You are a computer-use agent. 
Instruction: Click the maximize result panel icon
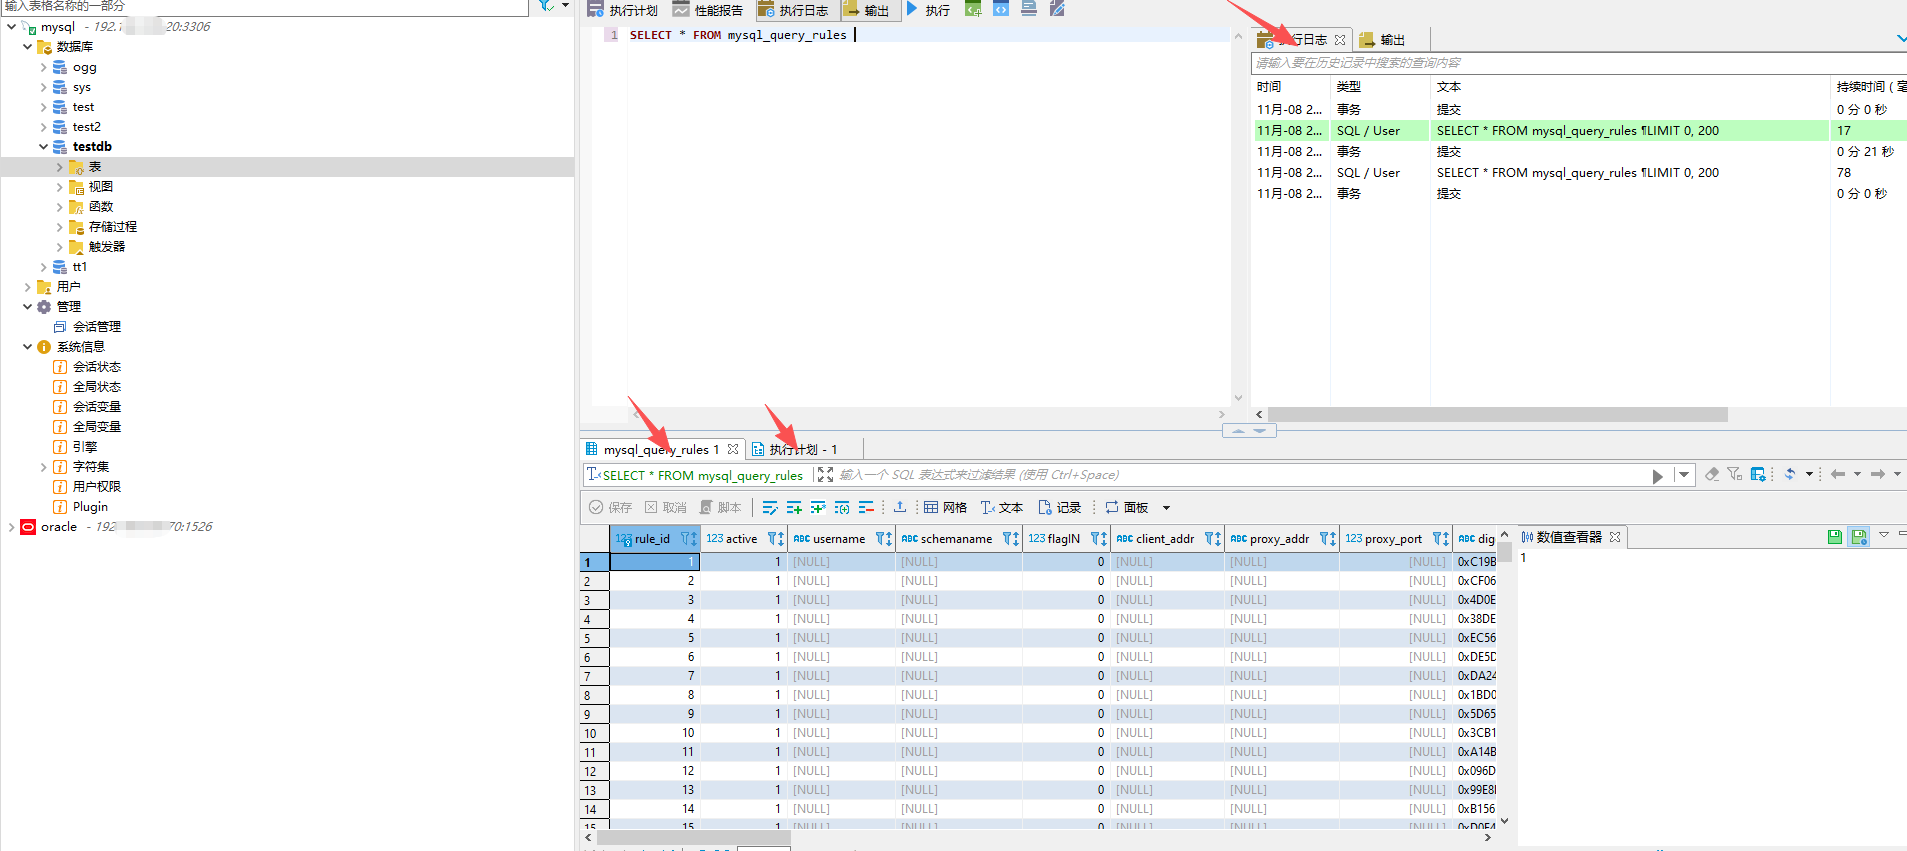pyautogui.click(x=825, y=475)
